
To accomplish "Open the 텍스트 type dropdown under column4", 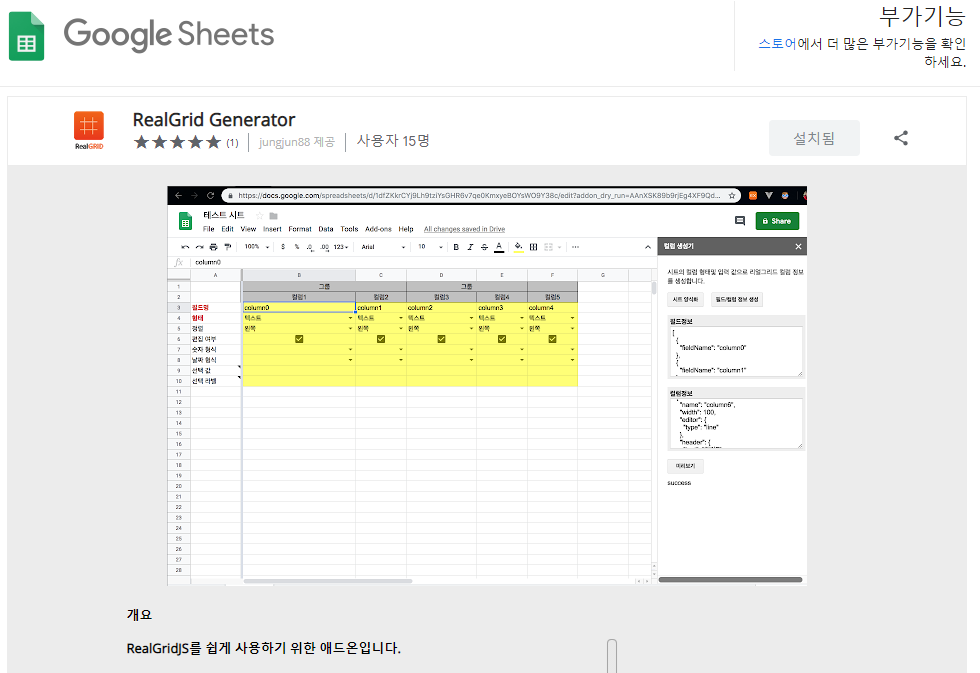I will pyautogui.click(x=572, y=318).
